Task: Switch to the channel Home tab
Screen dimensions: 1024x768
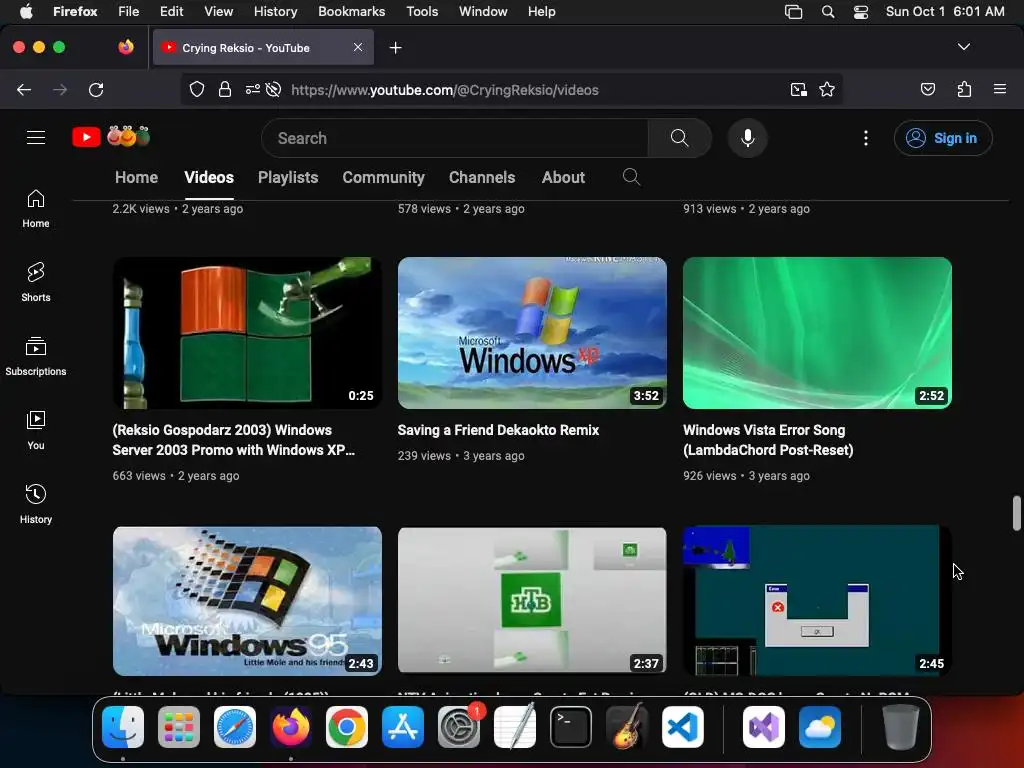Action: 136,178
